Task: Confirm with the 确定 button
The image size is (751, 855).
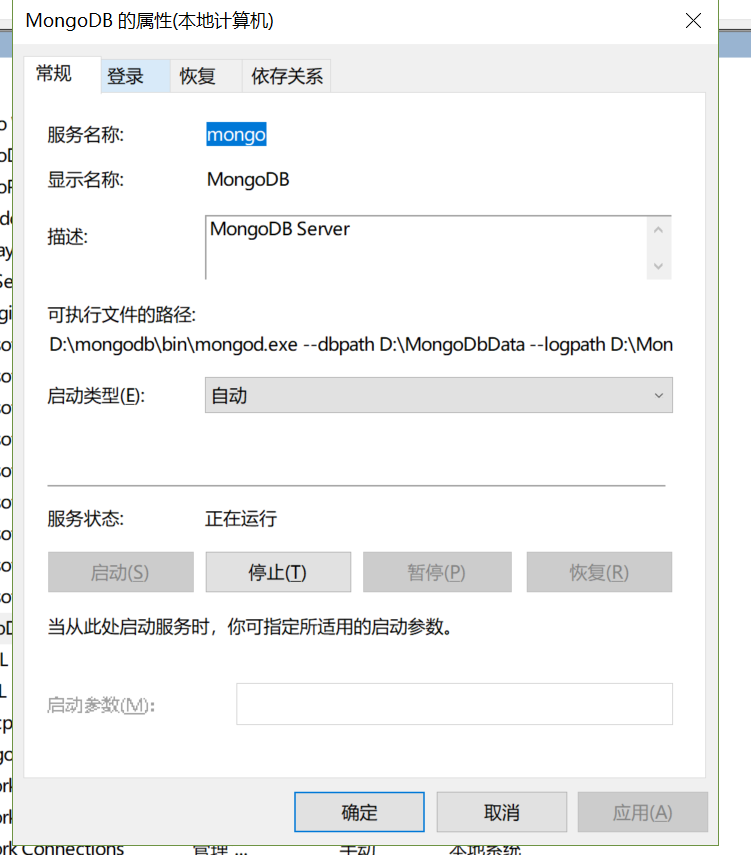Action: 359,812
